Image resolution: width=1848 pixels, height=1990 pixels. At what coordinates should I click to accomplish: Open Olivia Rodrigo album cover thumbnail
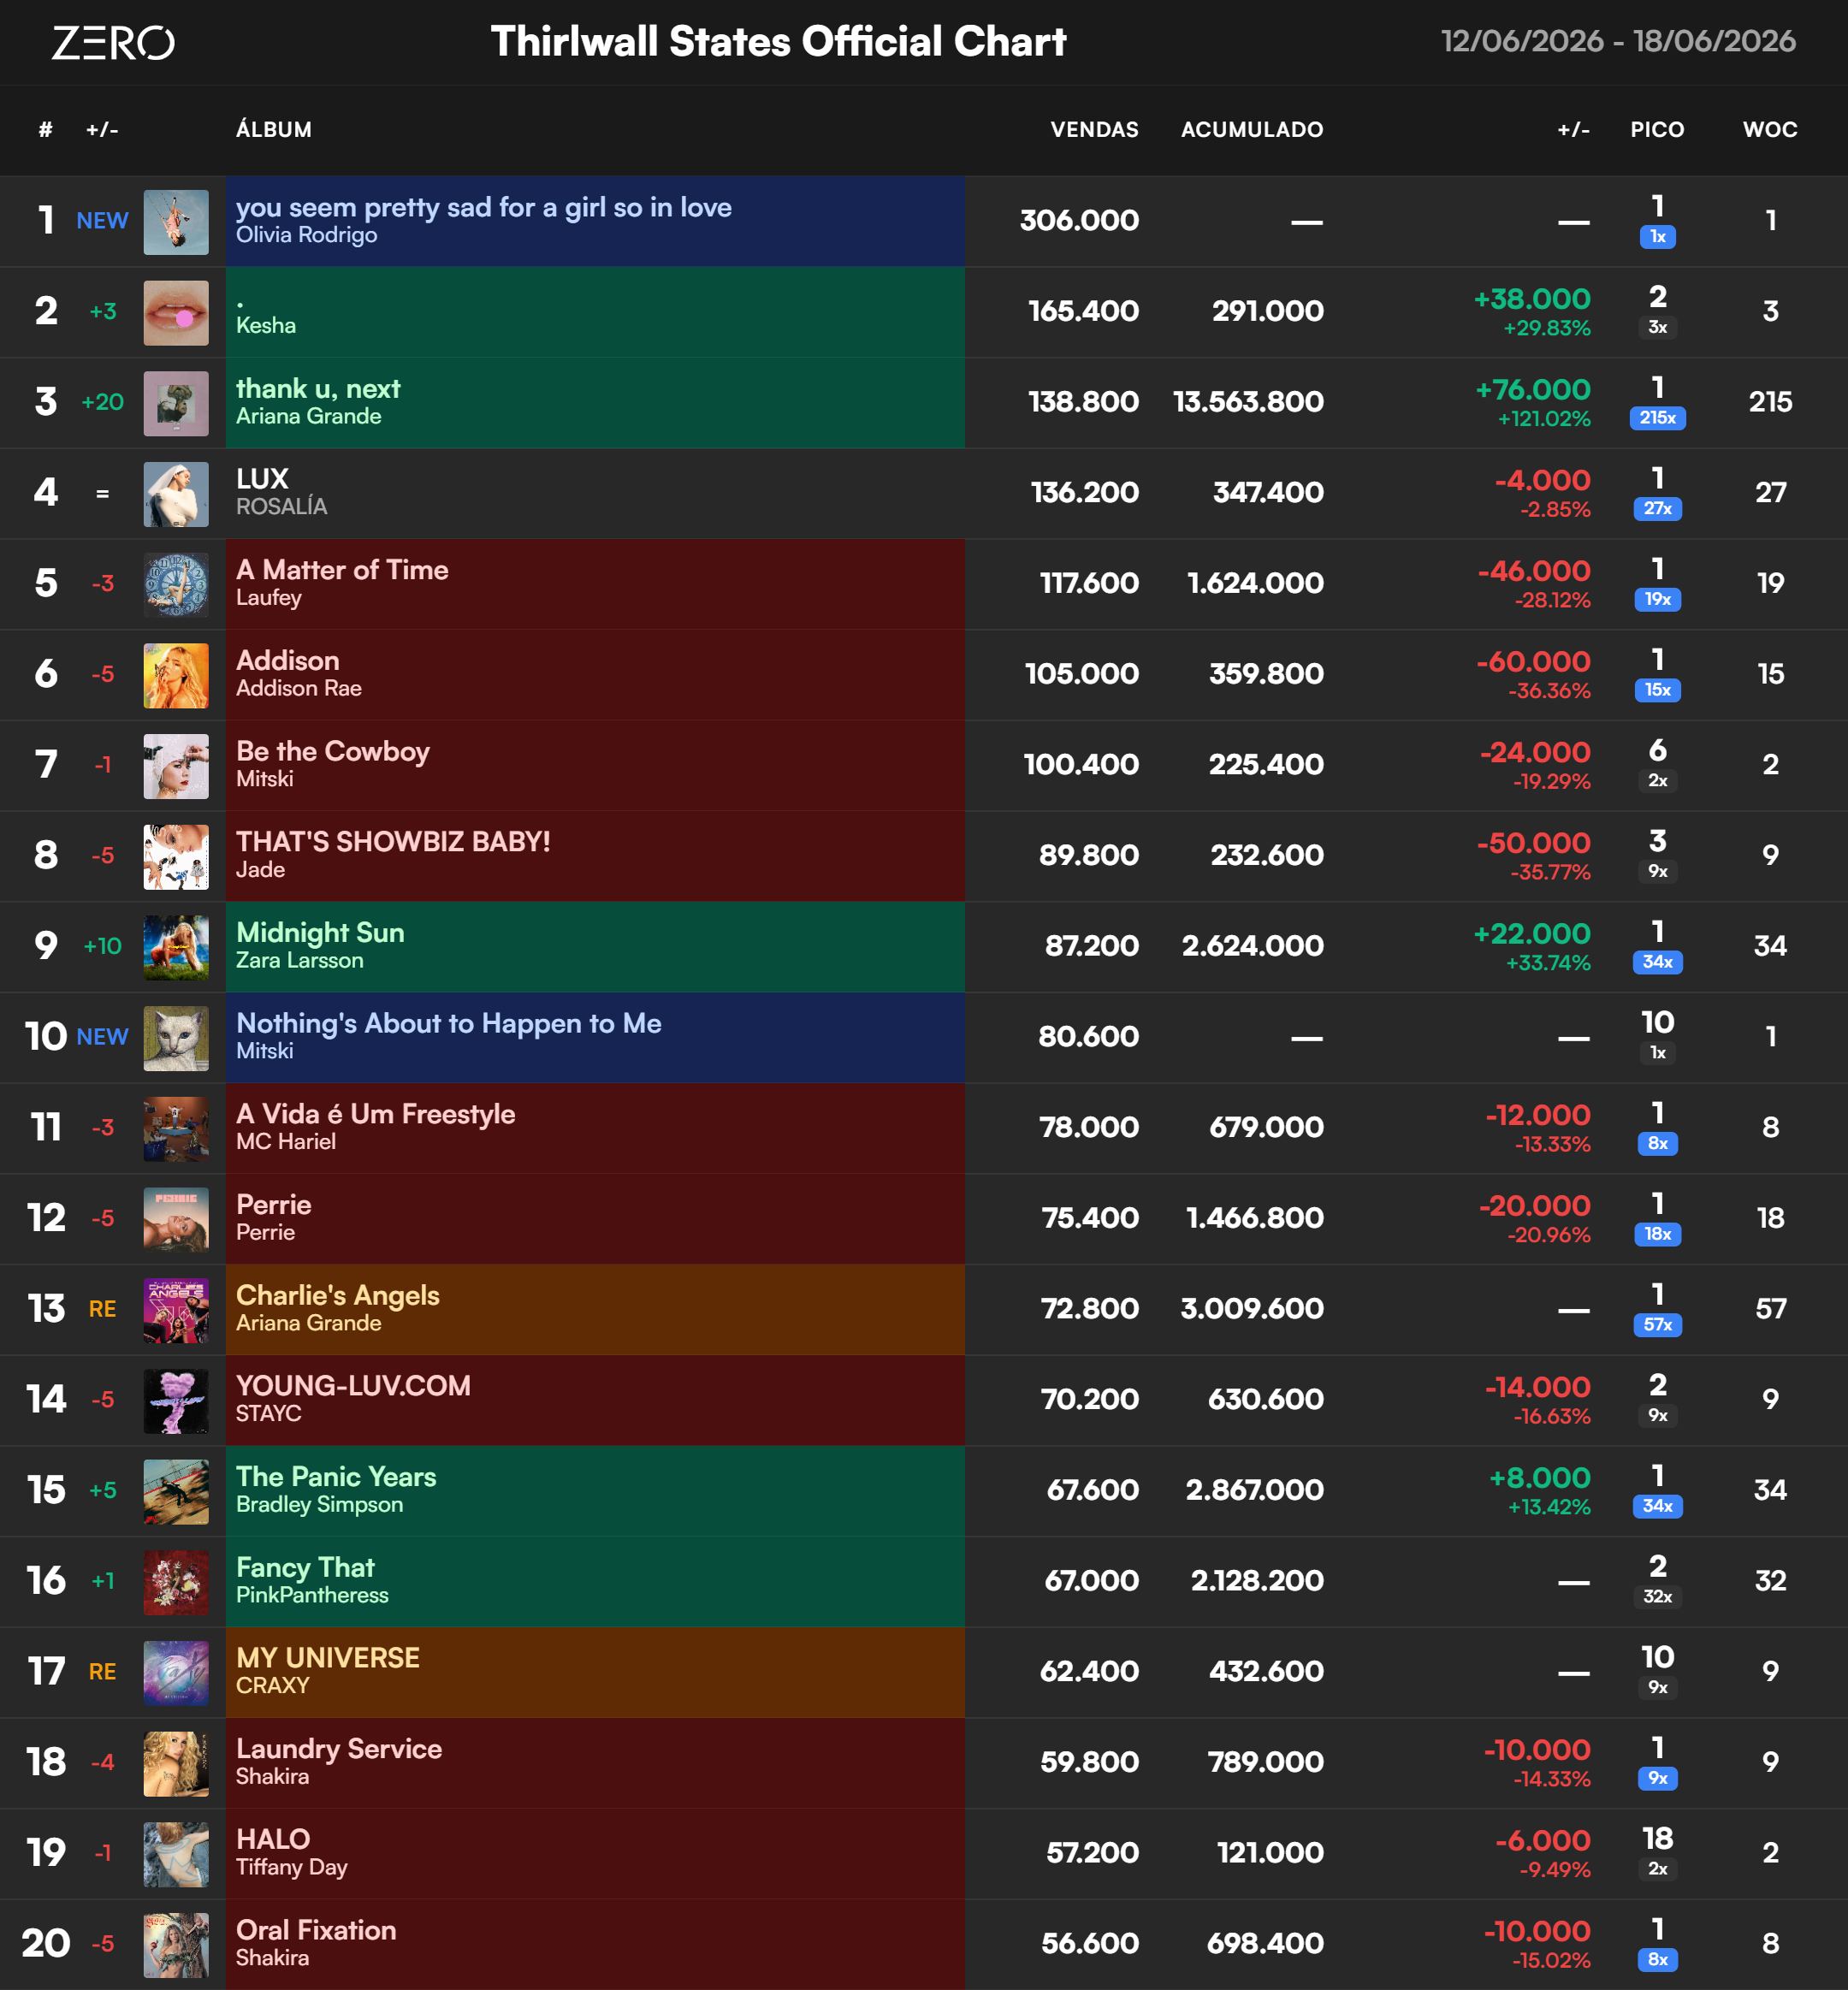(x=176, y=222)
